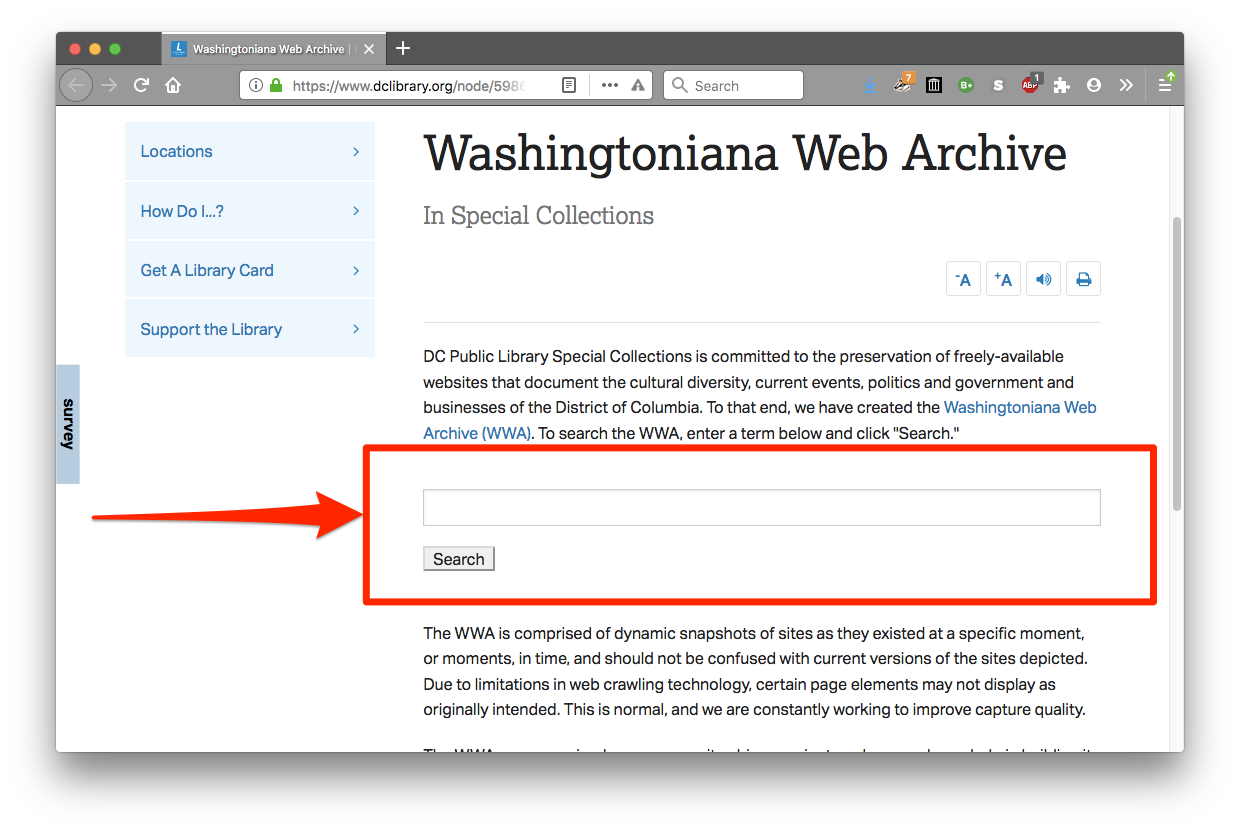Screen dimensions: 1240x832
Task: Open a new browser tab
Action: pos(403,49)
